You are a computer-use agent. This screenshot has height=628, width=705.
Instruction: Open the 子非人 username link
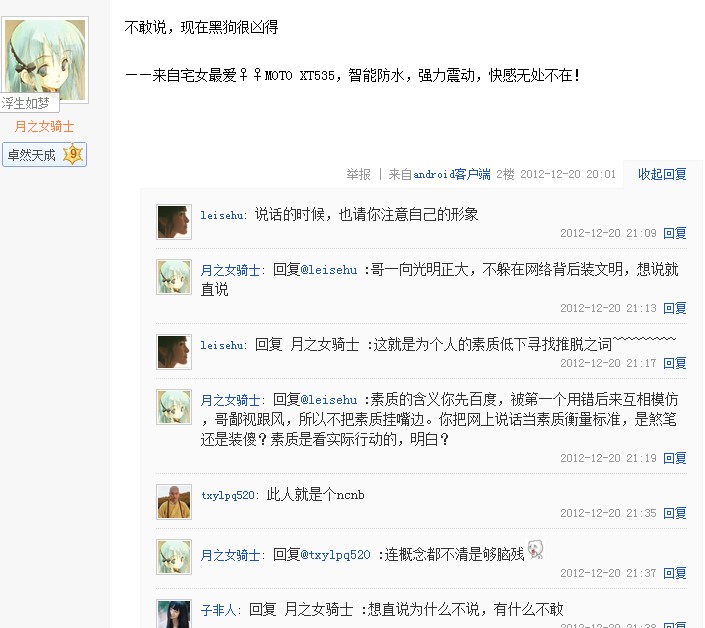219,610
